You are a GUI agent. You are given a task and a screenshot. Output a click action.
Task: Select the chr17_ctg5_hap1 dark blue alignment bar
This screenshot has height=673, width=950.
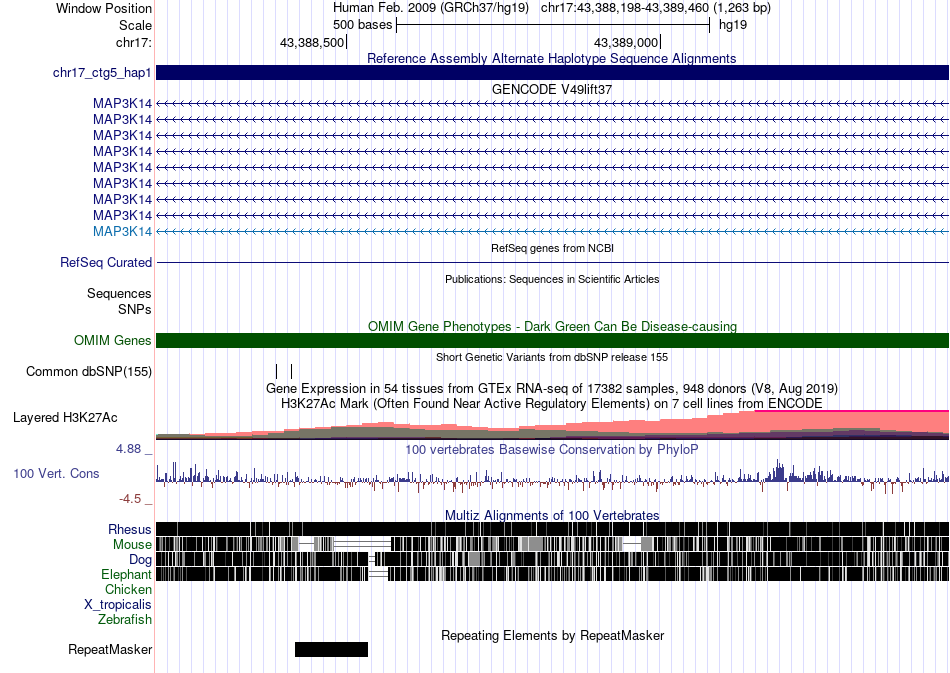(552, 73)
